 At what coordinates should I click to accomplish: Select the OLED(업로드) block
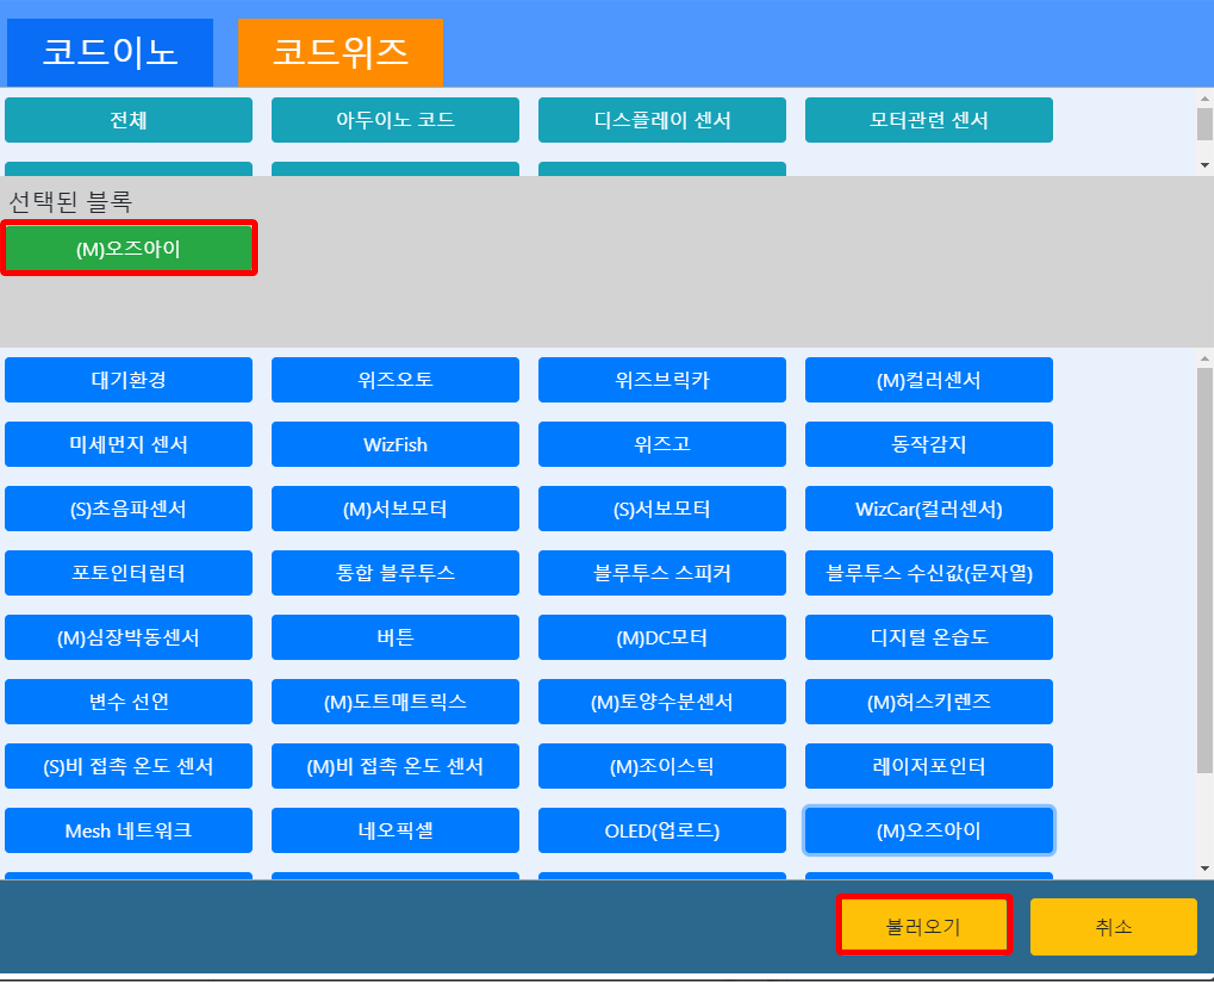(x=662, y=831)
